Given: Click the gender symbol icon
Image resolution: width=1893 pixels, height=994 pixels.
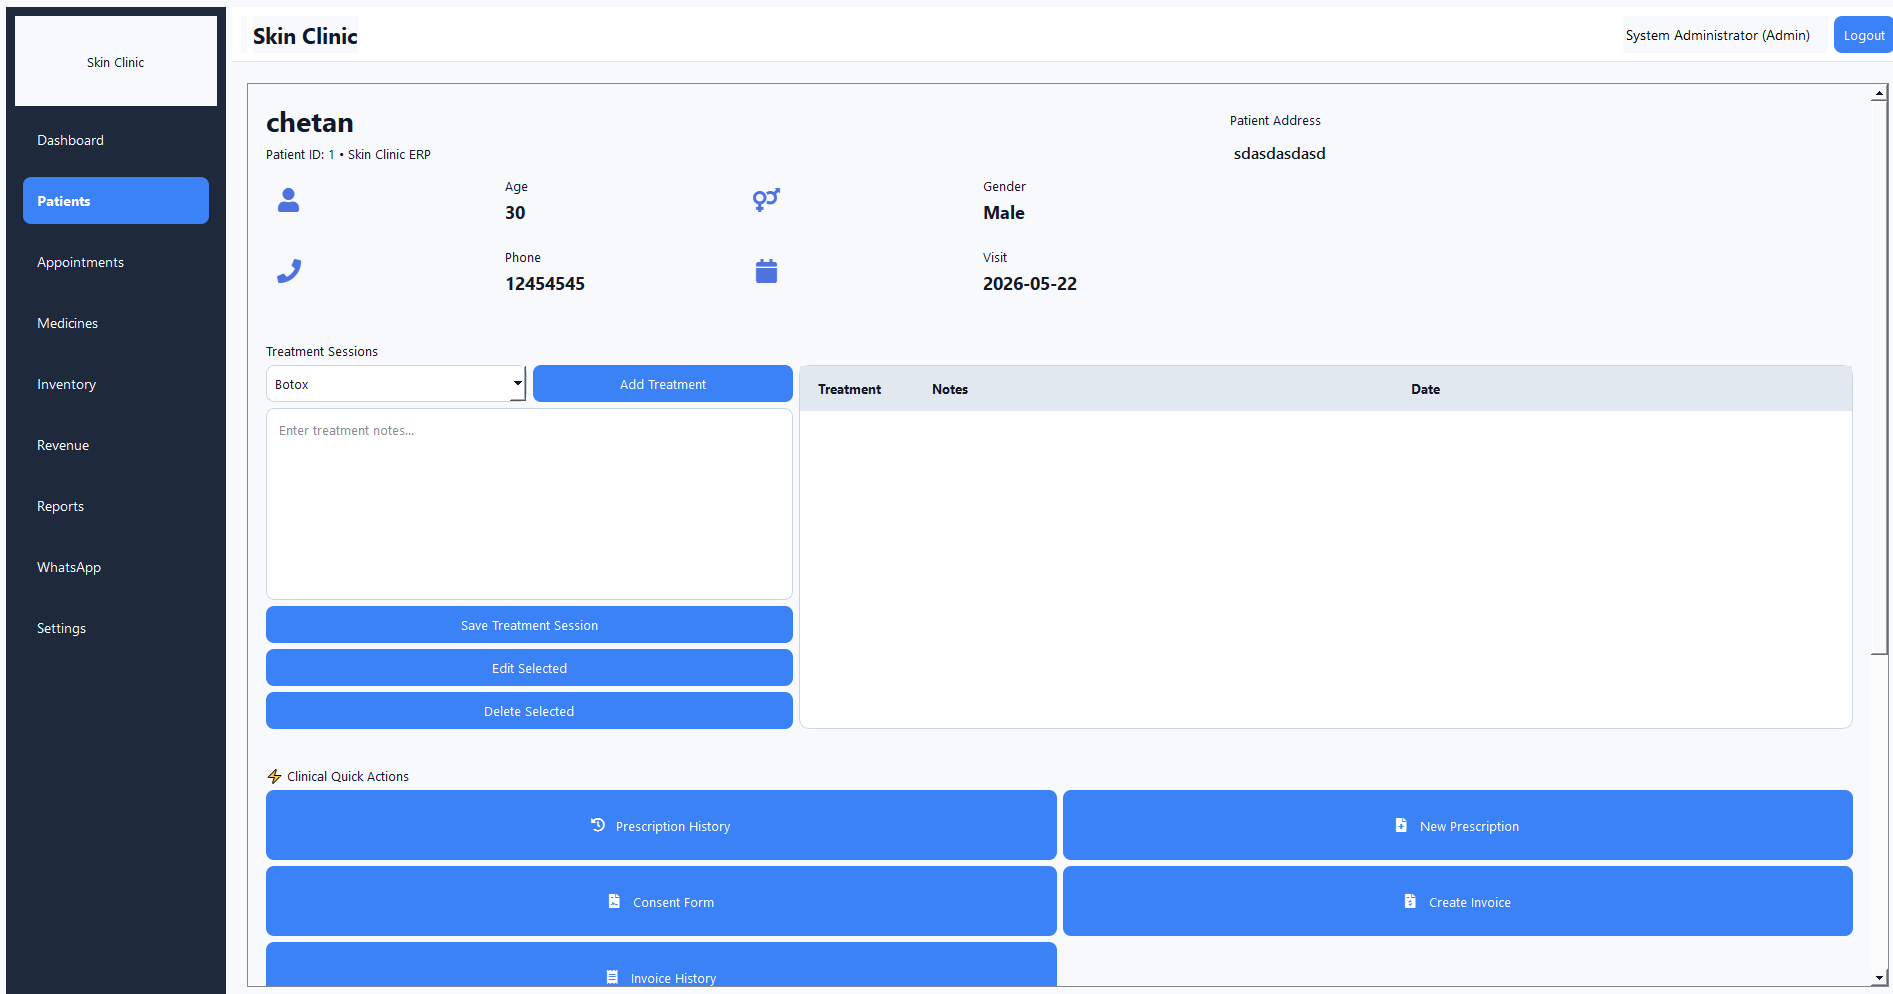Looking at the screenshot, I should [x=766, y=200].
